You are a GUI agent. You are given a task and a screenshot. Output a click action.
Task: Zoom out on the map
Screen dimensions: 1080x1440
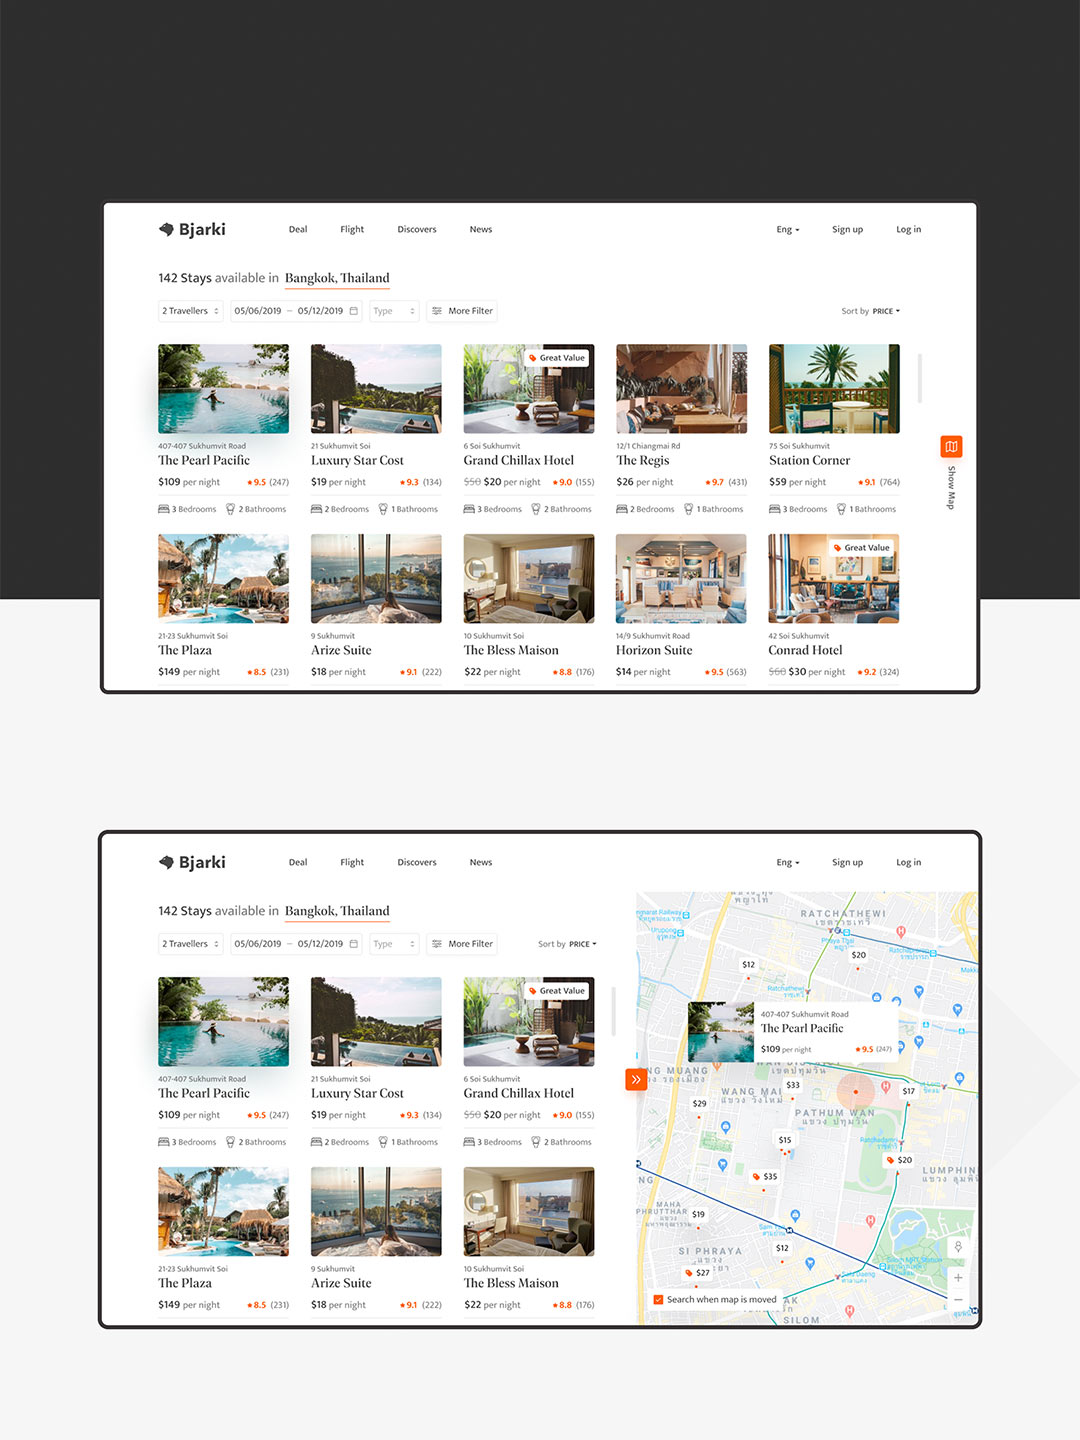pyautogui.click(x=958, y=1300)
